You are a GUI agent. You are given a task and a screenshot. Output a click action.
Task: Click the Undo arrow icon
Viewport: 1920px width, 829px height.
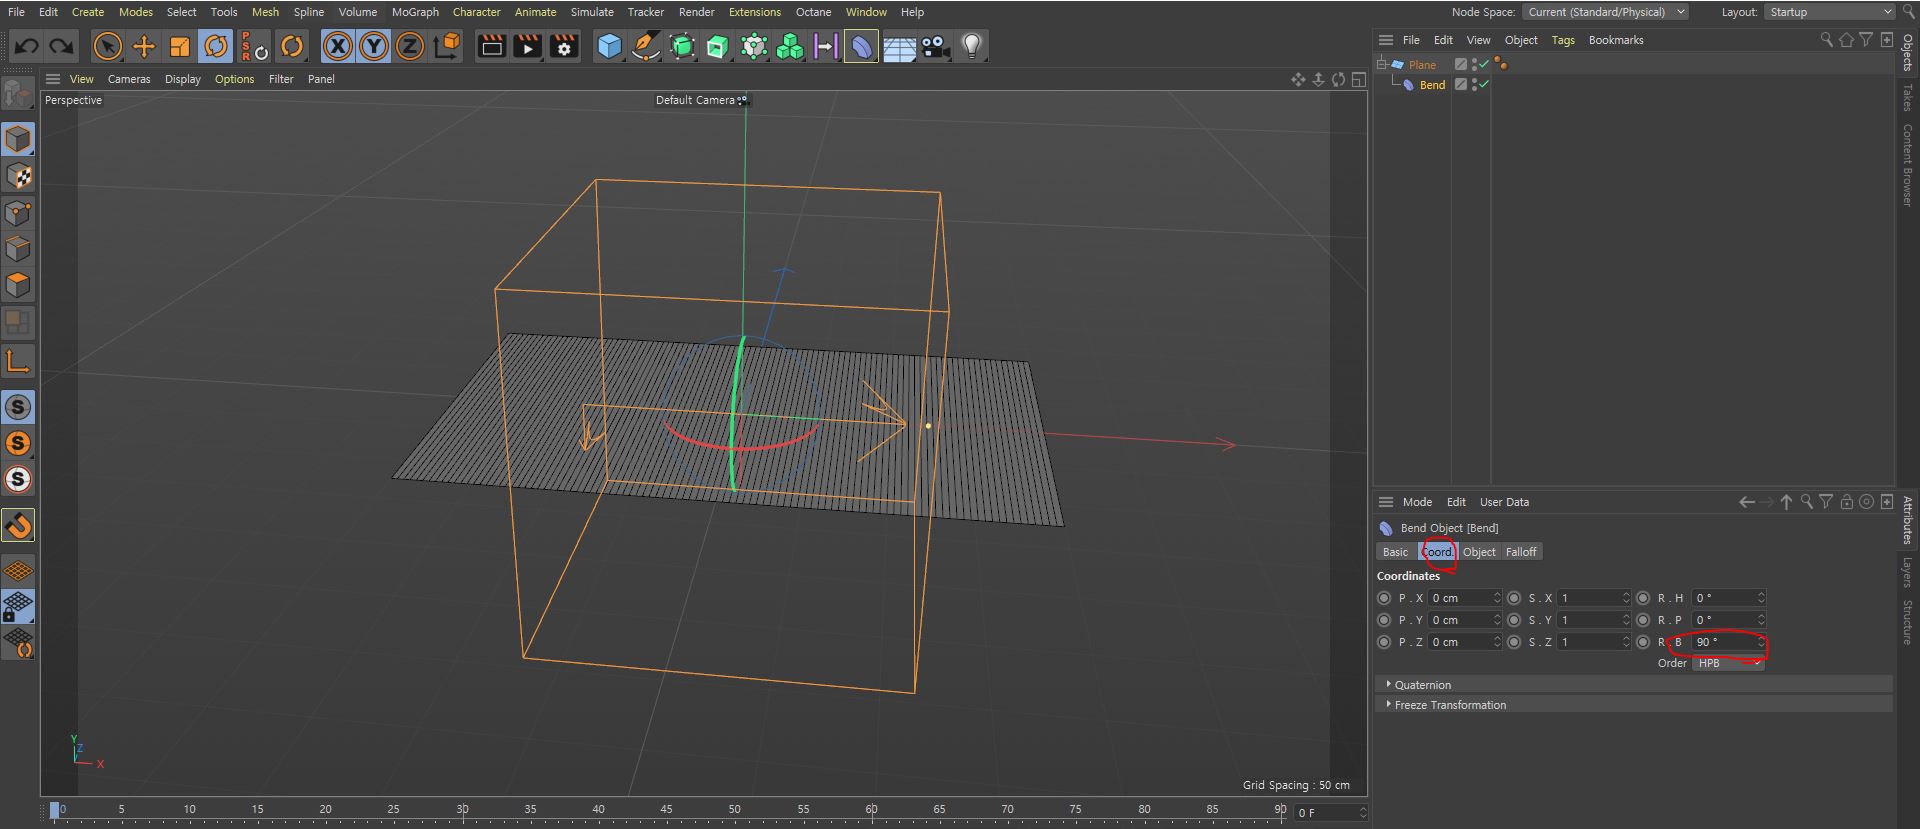coord(27,46)
